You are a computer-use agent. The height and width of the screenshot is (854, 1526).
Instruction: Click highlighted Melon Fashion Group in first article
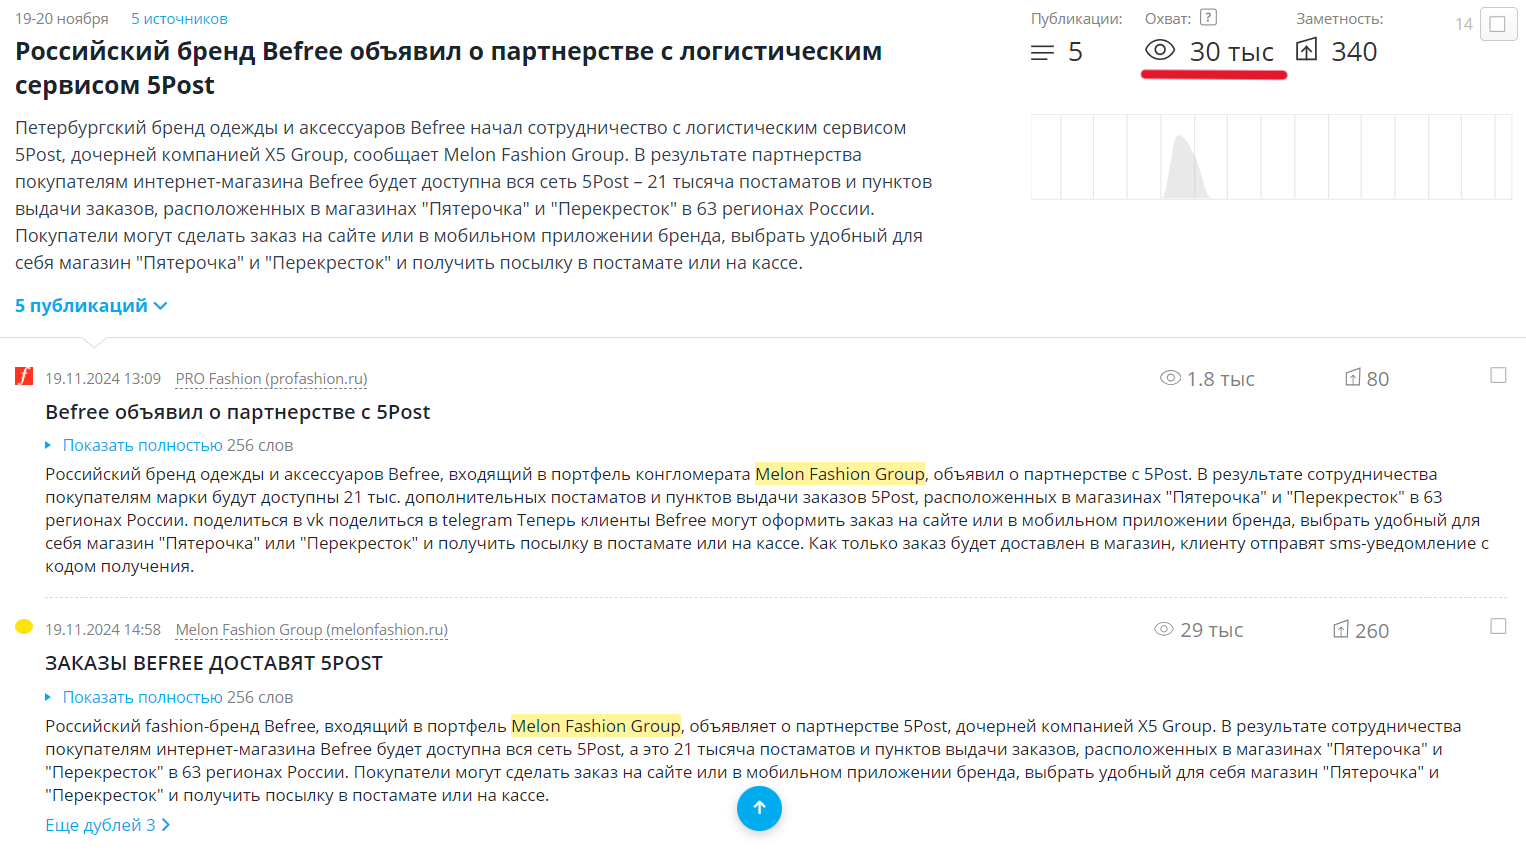coord(840,474)
